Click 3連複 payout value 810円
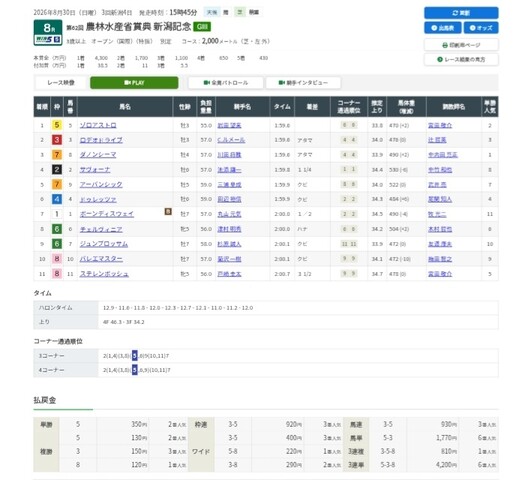This screenshot has height=480, width=532. coord(449,451)
